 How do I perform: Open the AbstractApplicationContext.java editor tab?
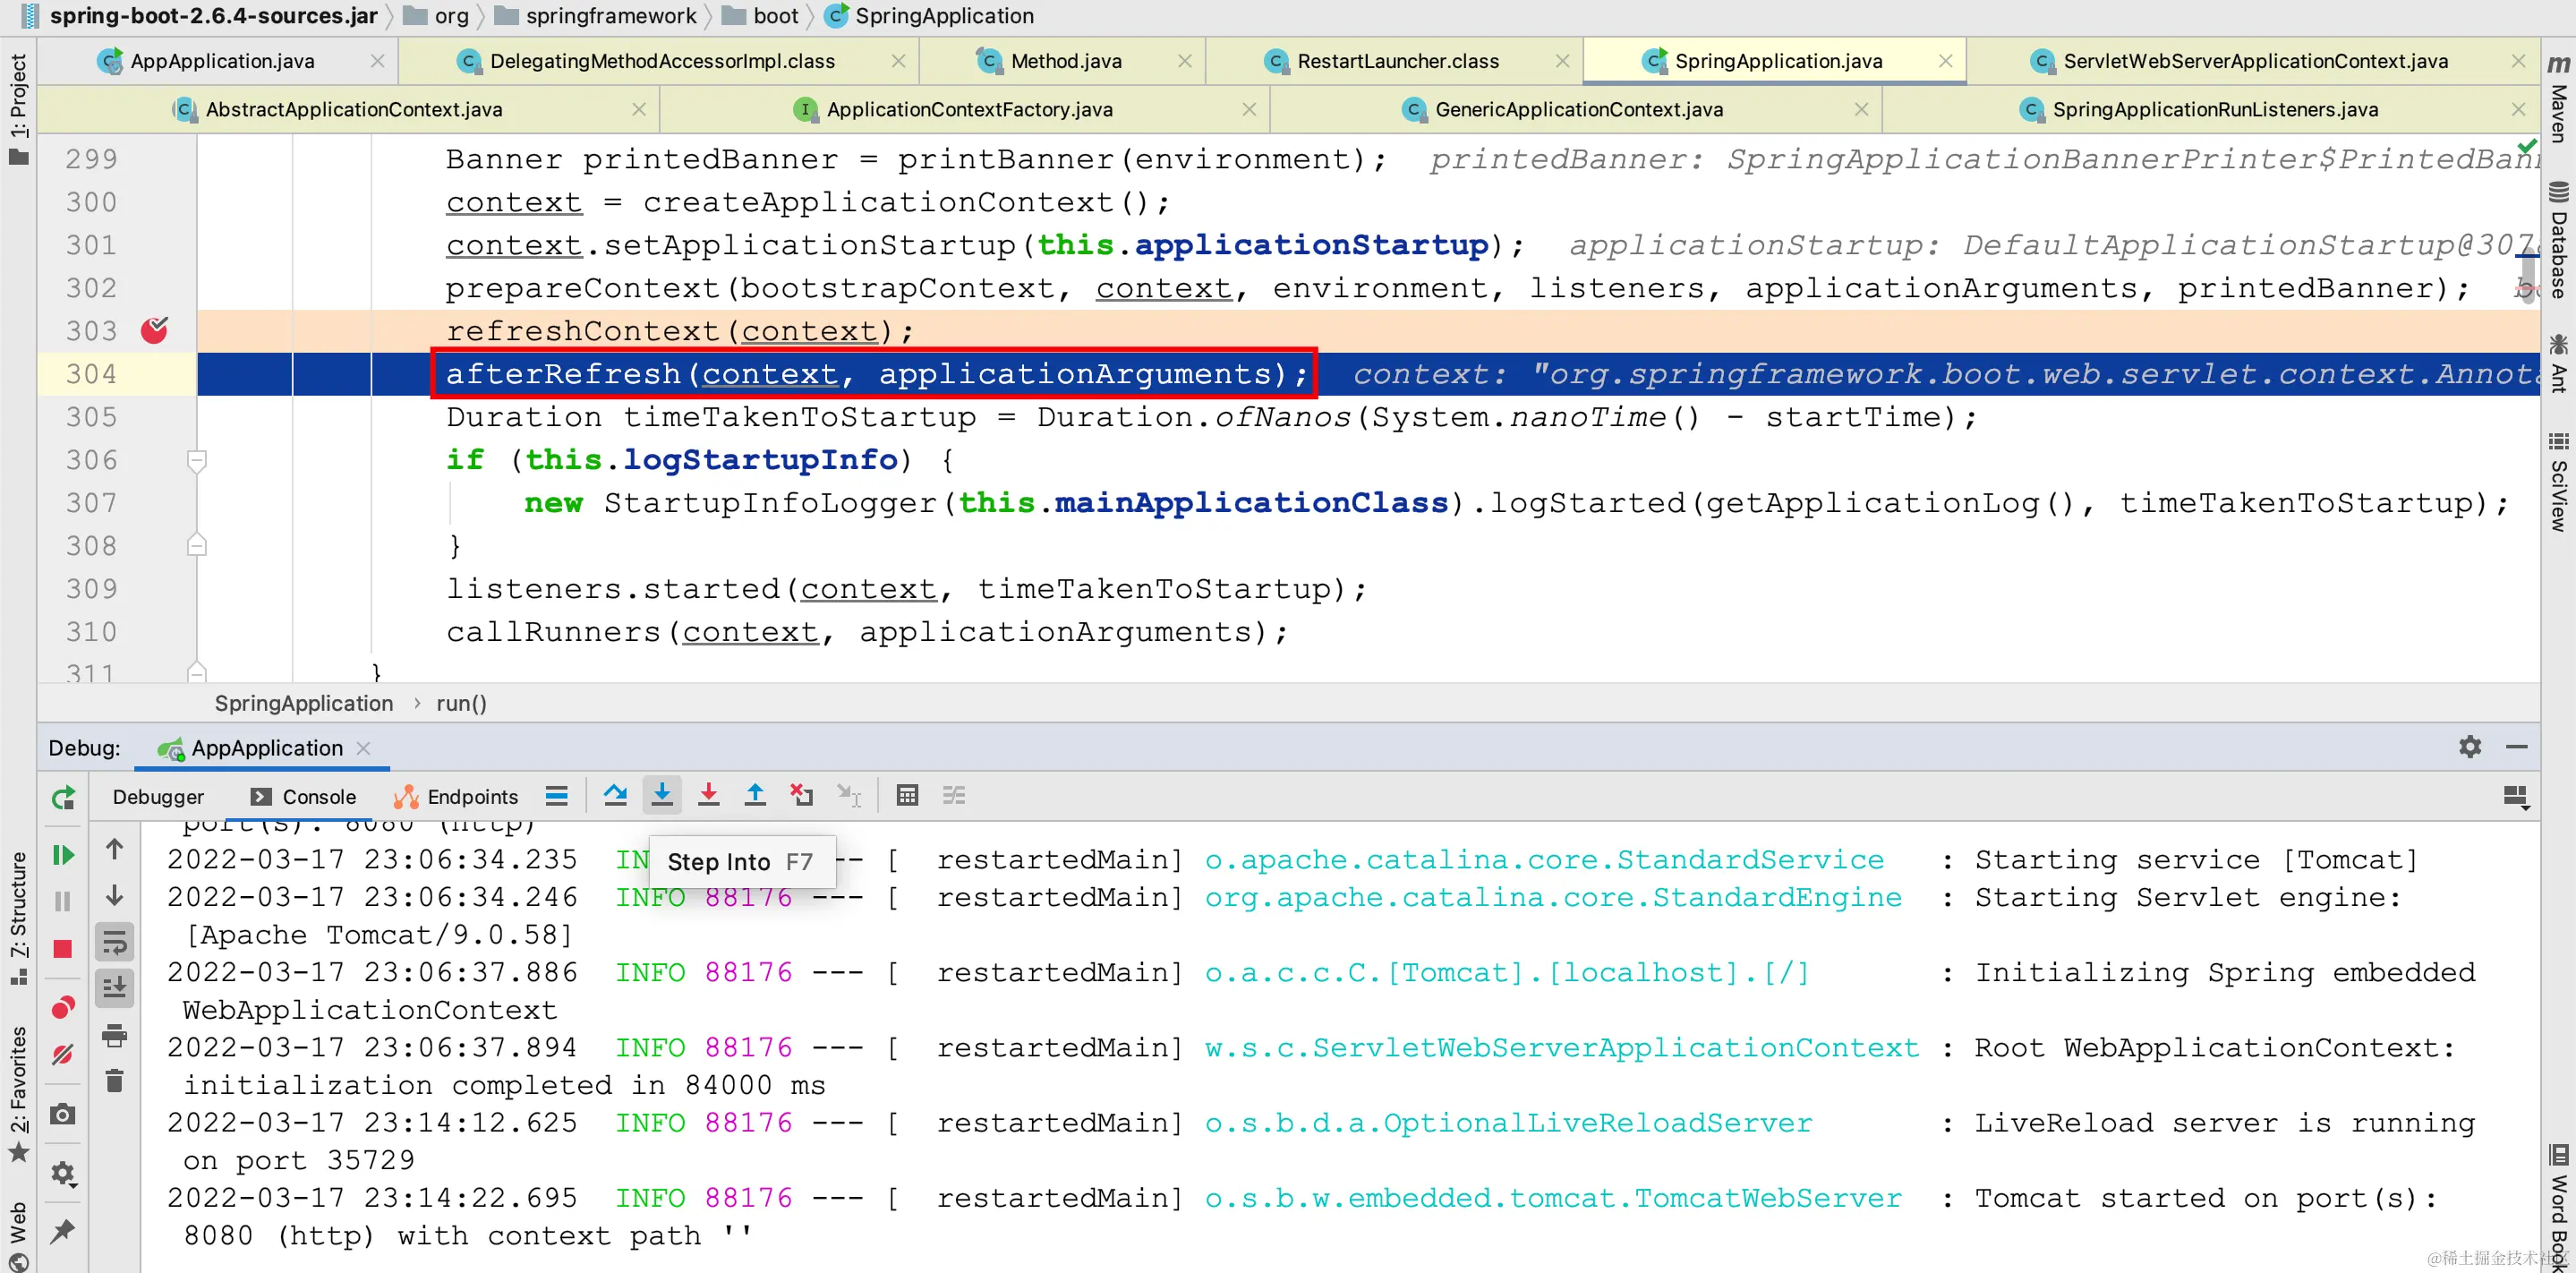point(354,110)
